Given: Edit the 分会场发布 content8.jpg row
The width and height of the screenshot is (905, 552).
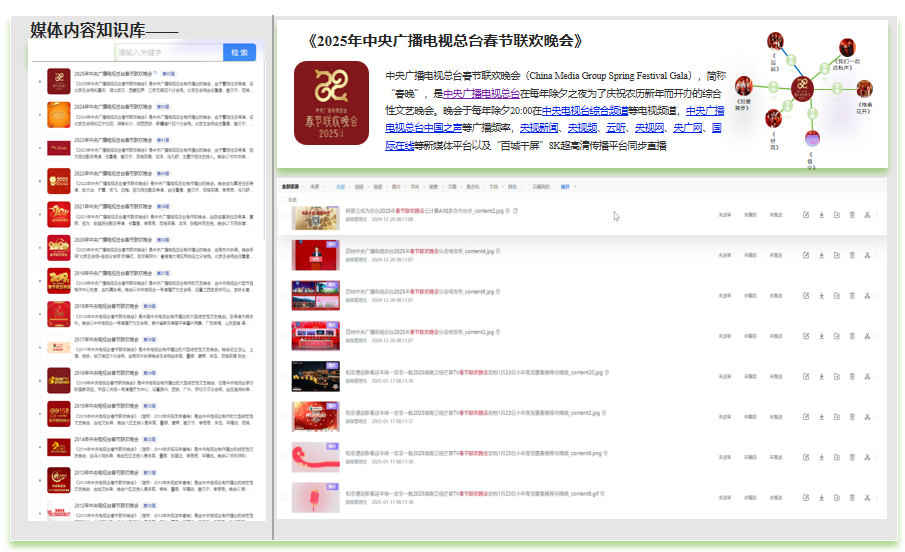Looking at the screenshot, I should 806,296.
